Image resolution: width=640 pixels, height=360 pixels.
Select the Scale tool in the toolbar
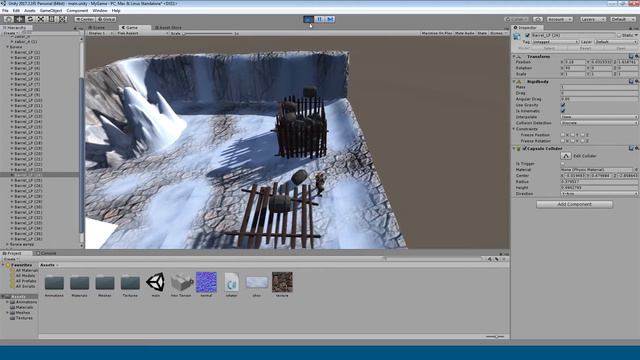tap(41, 19)
